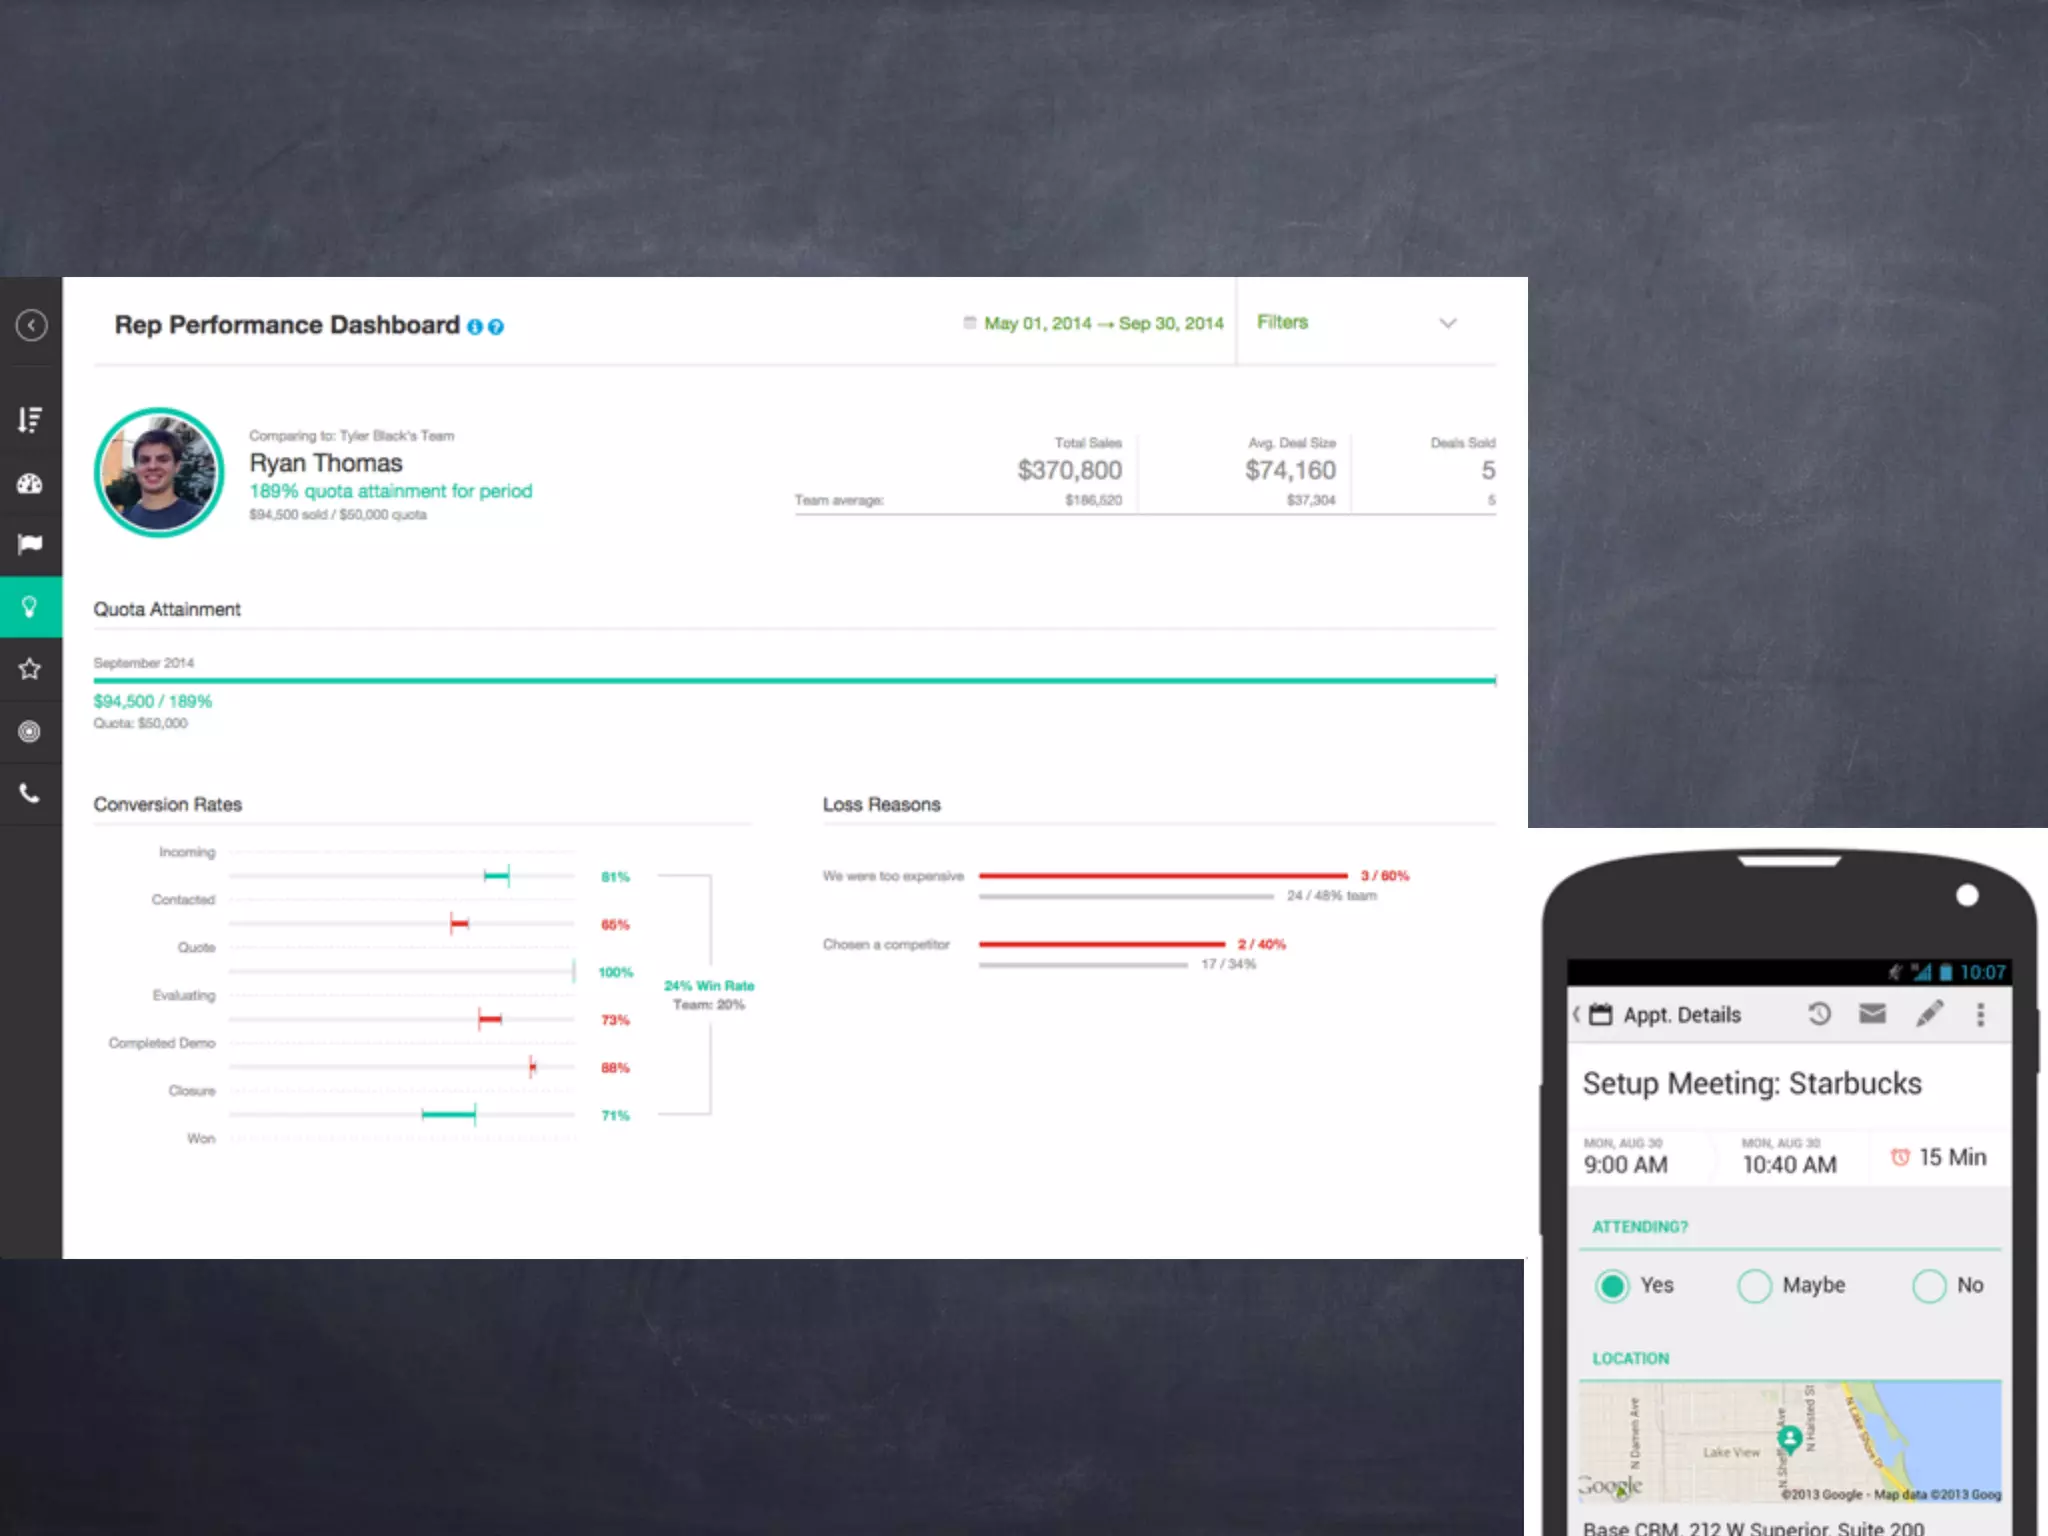Viewport: 2048px width, 1536px height.
Task: Click the blue info icon beside title
Action: (x=475, y=327)
